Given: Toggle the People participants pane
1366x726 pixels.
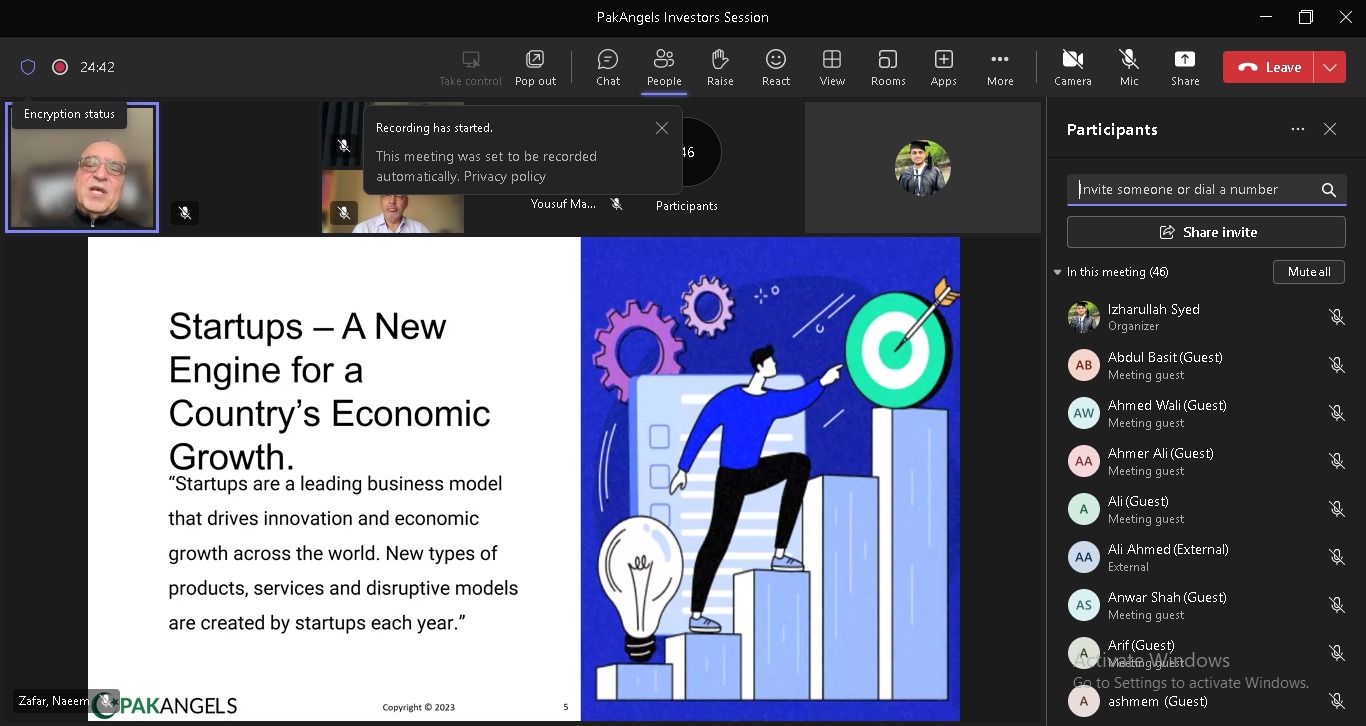Looking at the screenshot, I should (x=664, y=67).
